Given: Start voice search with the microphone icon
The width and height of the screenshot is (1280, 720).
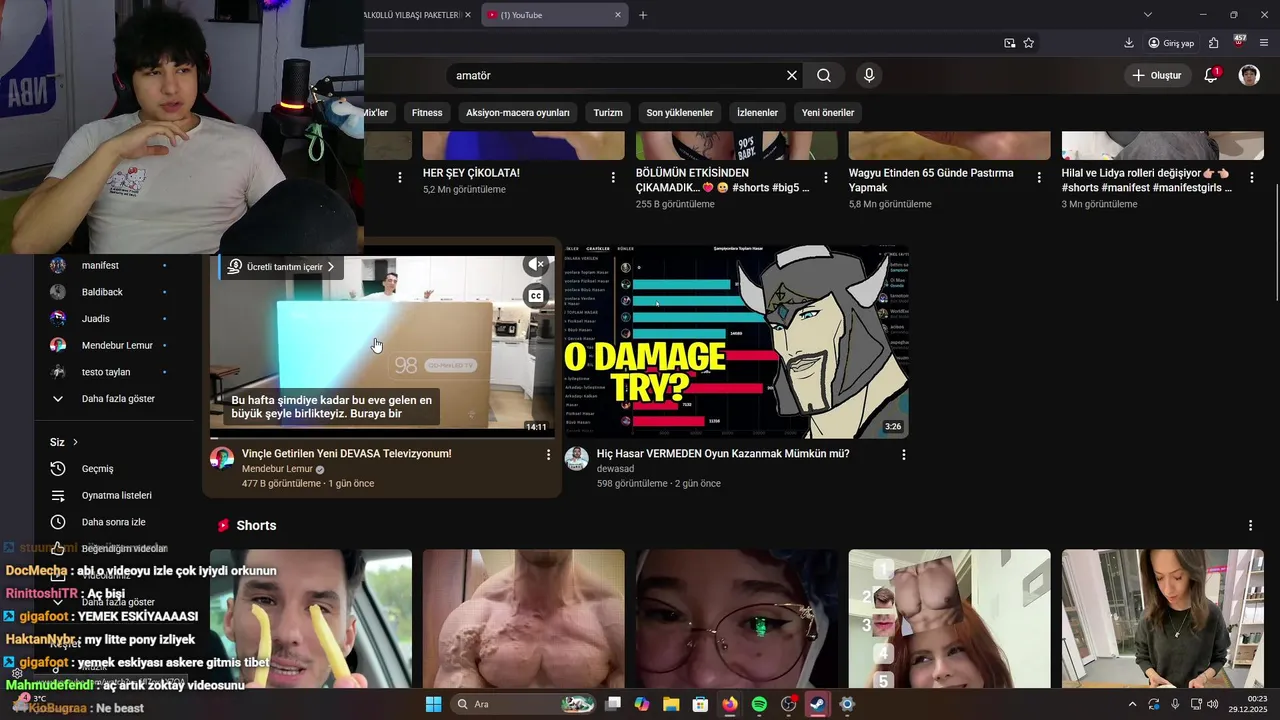Looking at the screenshot, I should click(869, 75).
